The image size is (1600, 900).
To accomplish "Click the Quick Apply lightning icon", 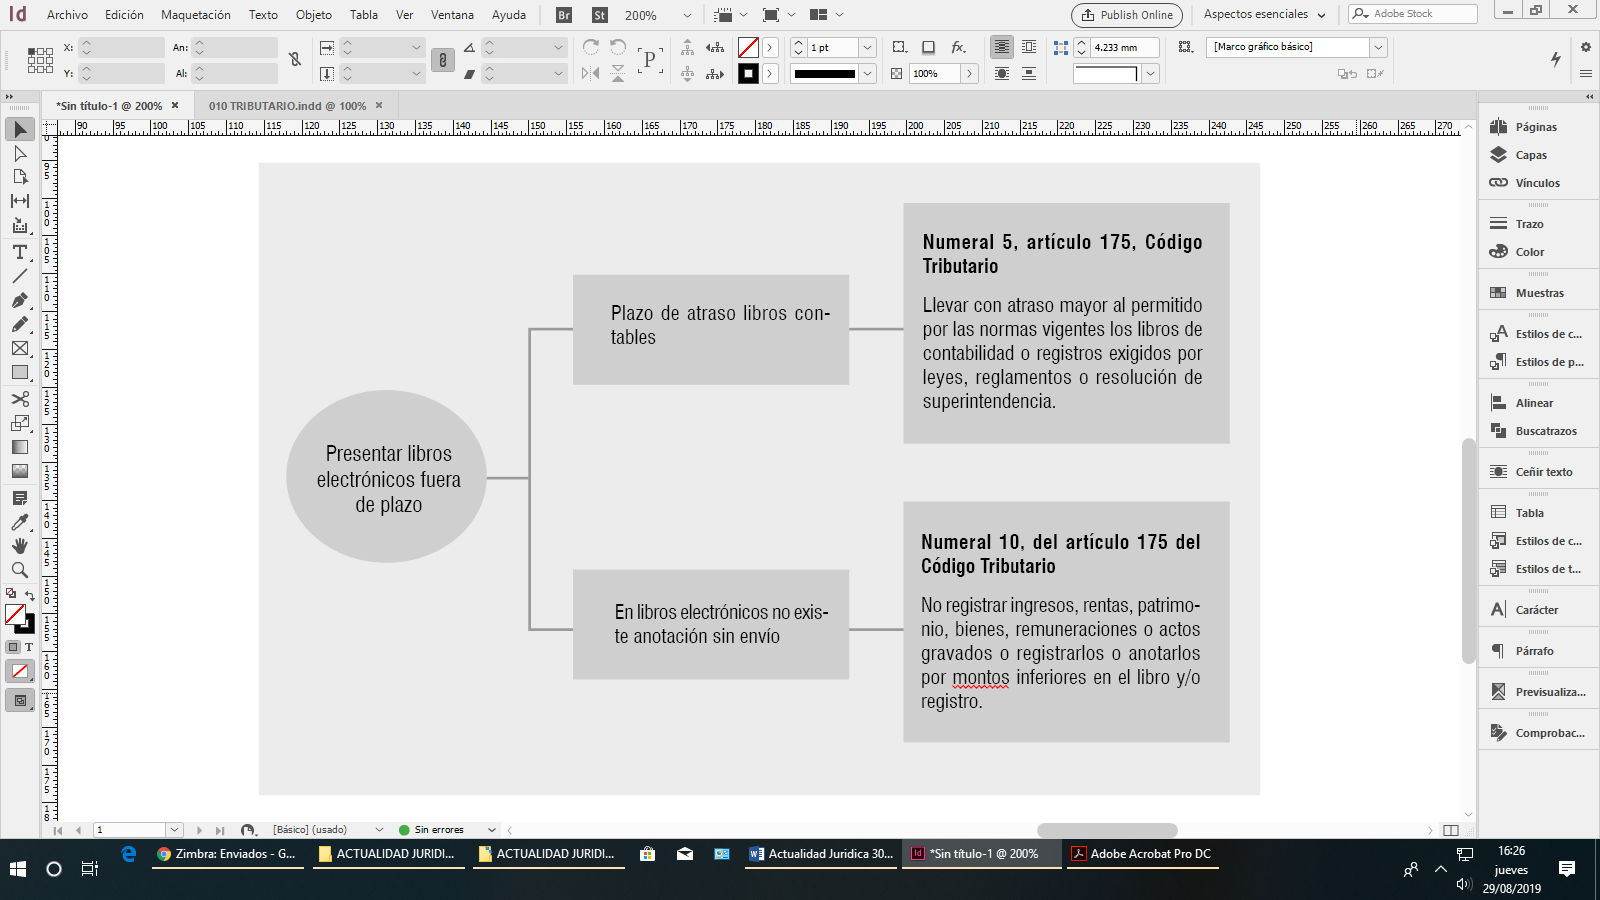I will click(1556, 59).
